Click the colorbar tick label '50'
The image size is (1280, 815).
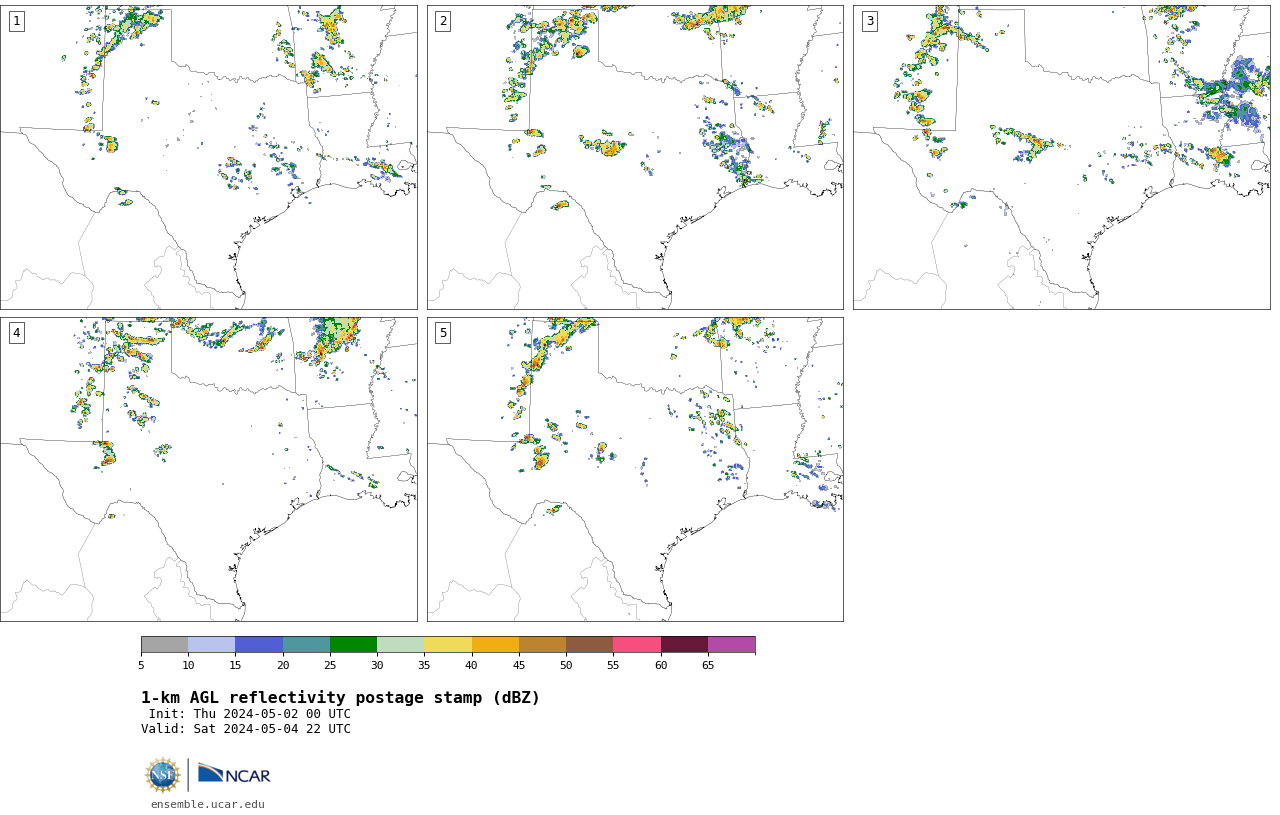pyautogui.click(x=566, y=665)
